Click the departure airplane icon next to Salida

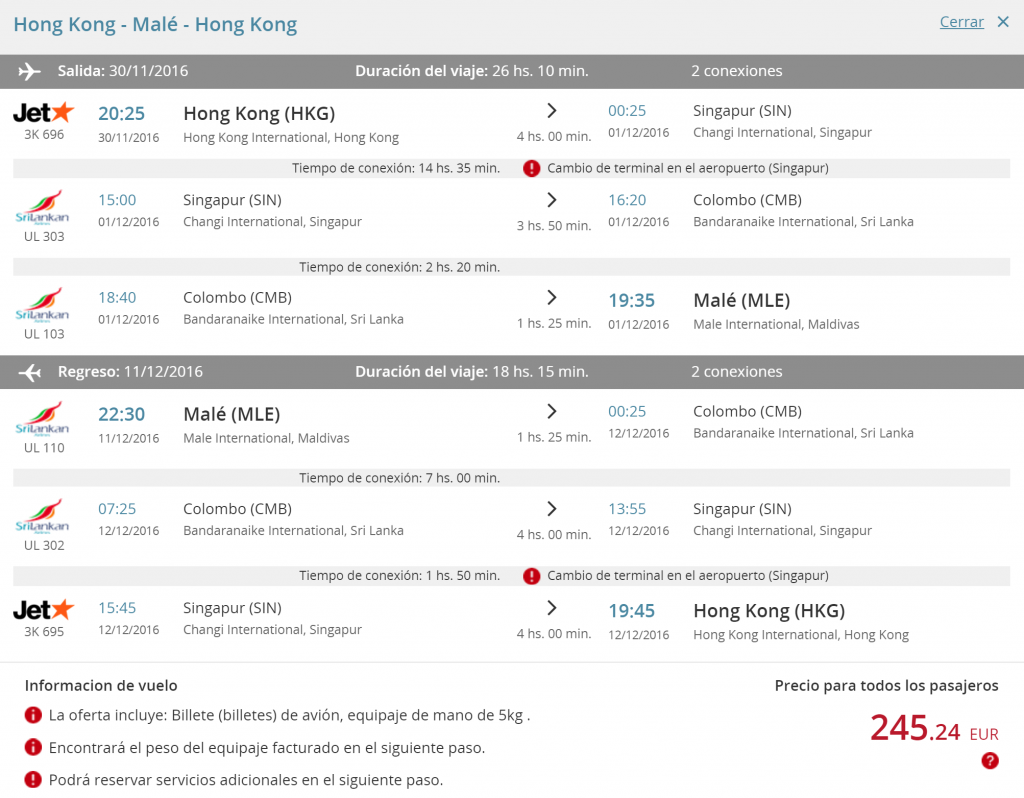[x=29, y=71]
